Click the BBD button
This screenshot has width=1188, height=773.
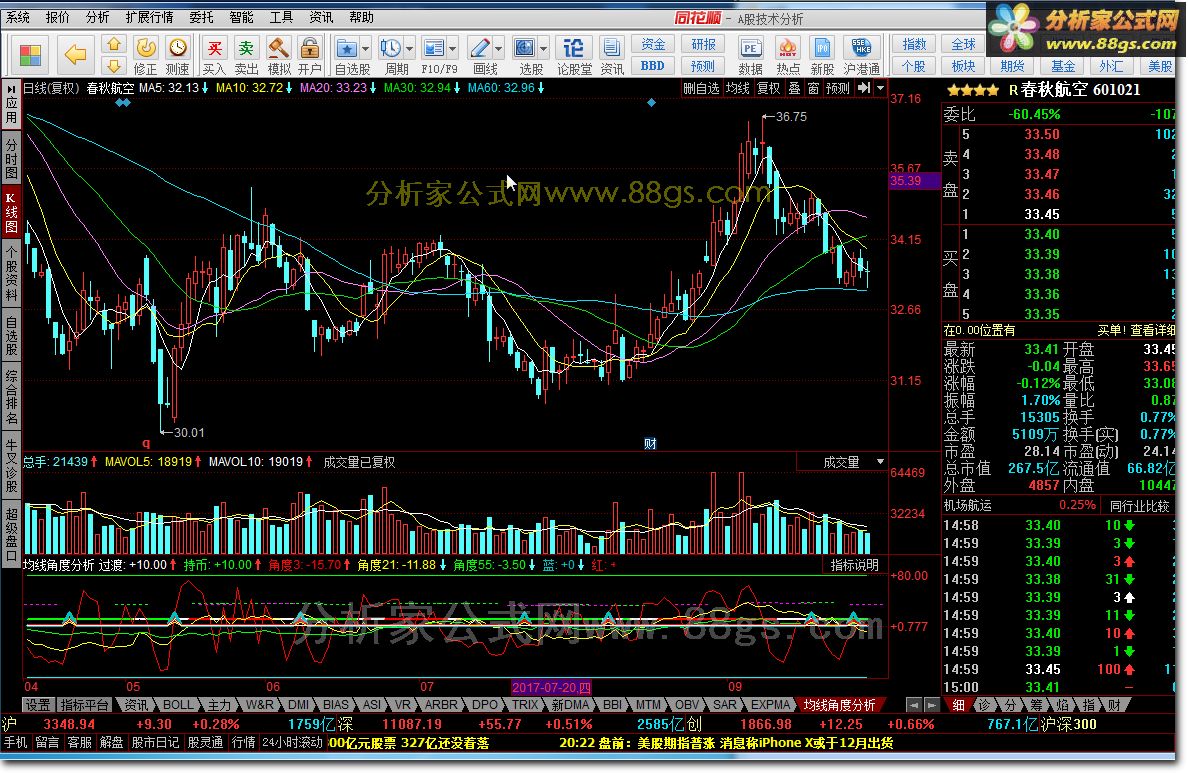point(653,66)
